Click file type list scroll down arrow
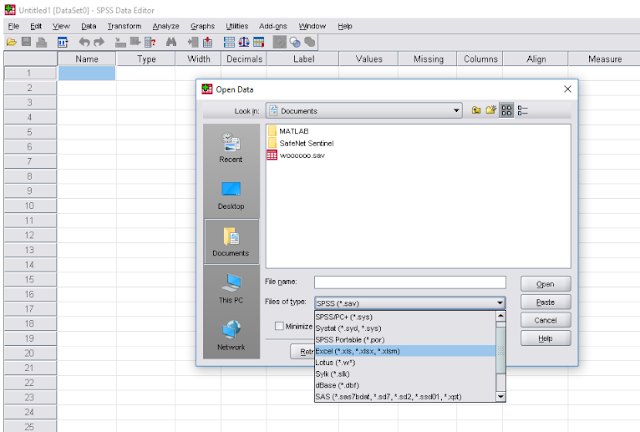This screenshot has width=640, height=432. (500, 396)
